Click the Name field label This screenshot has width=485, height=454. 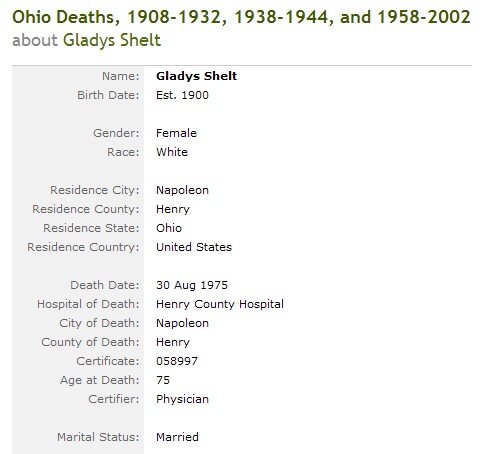tap(121, 76)
